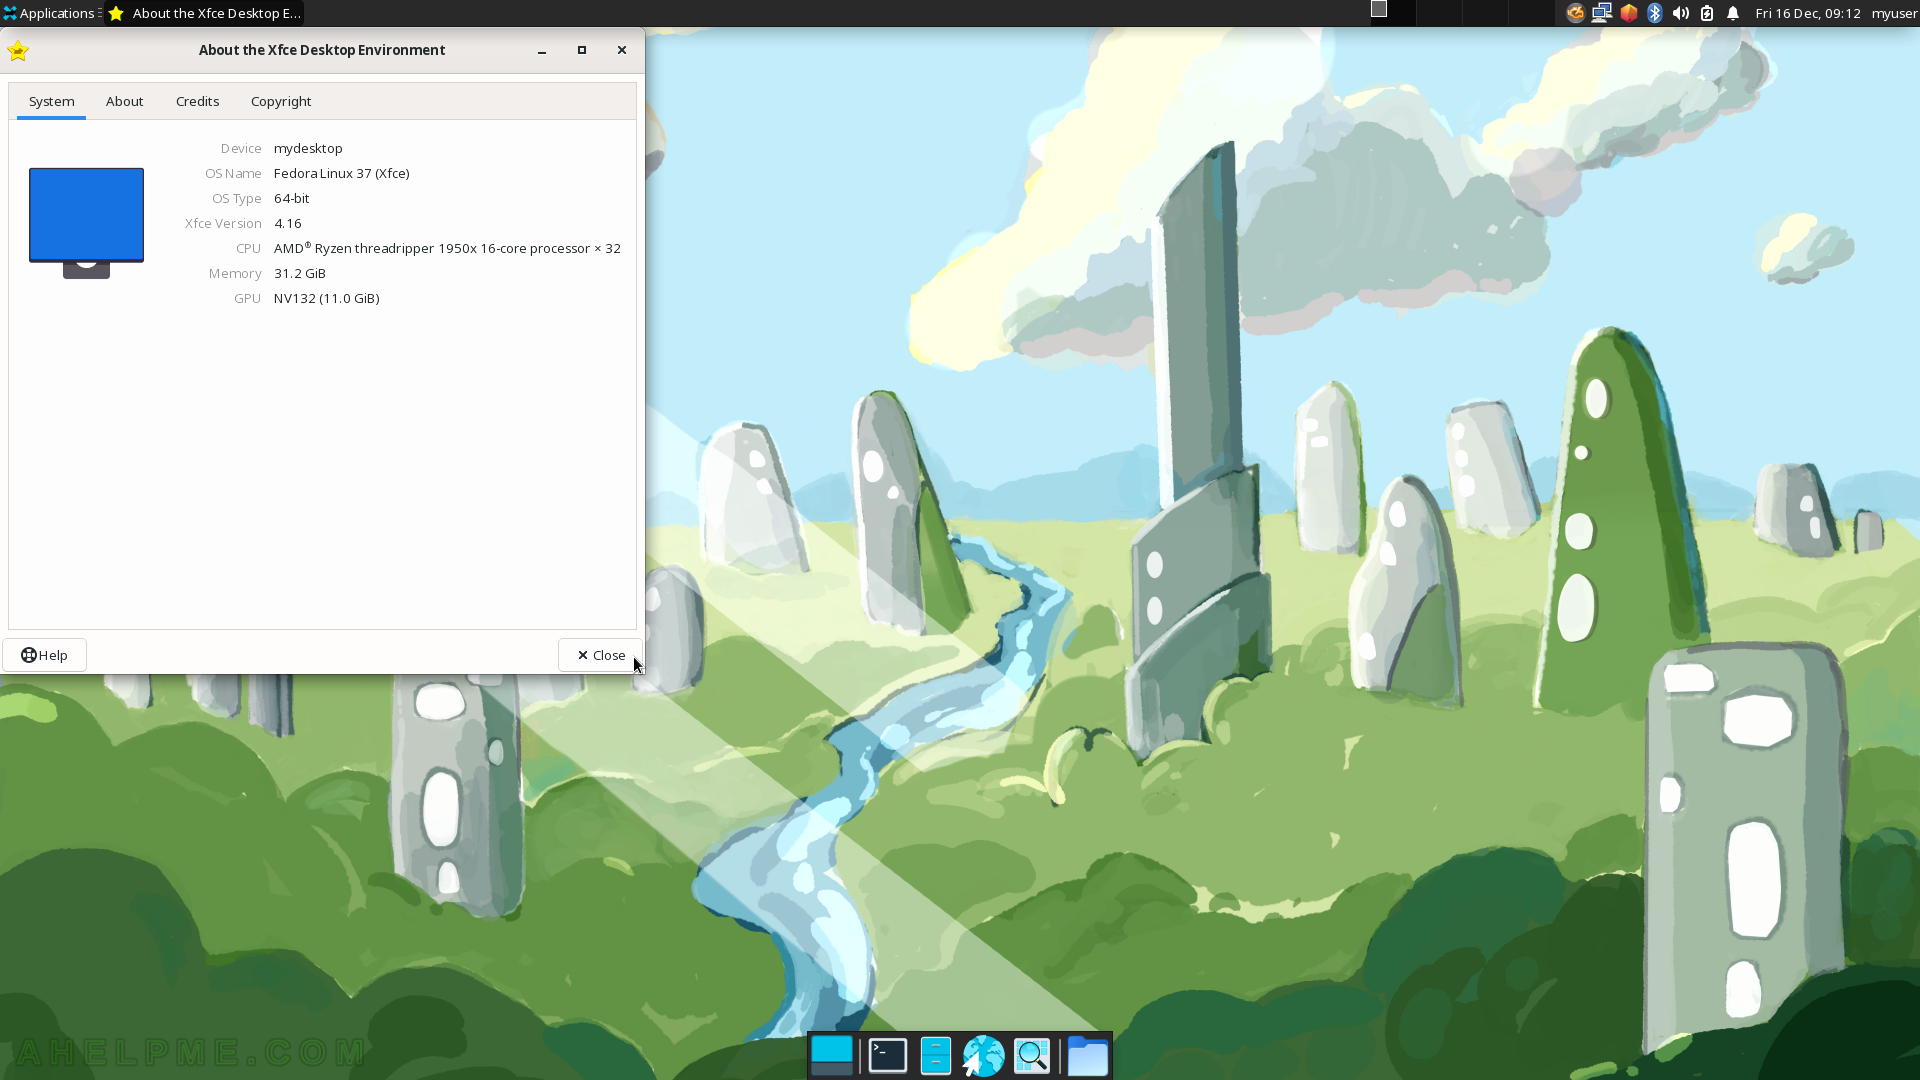
Task: Select the OS Type value '64-bit'
Action: click(x=292, y=198)
